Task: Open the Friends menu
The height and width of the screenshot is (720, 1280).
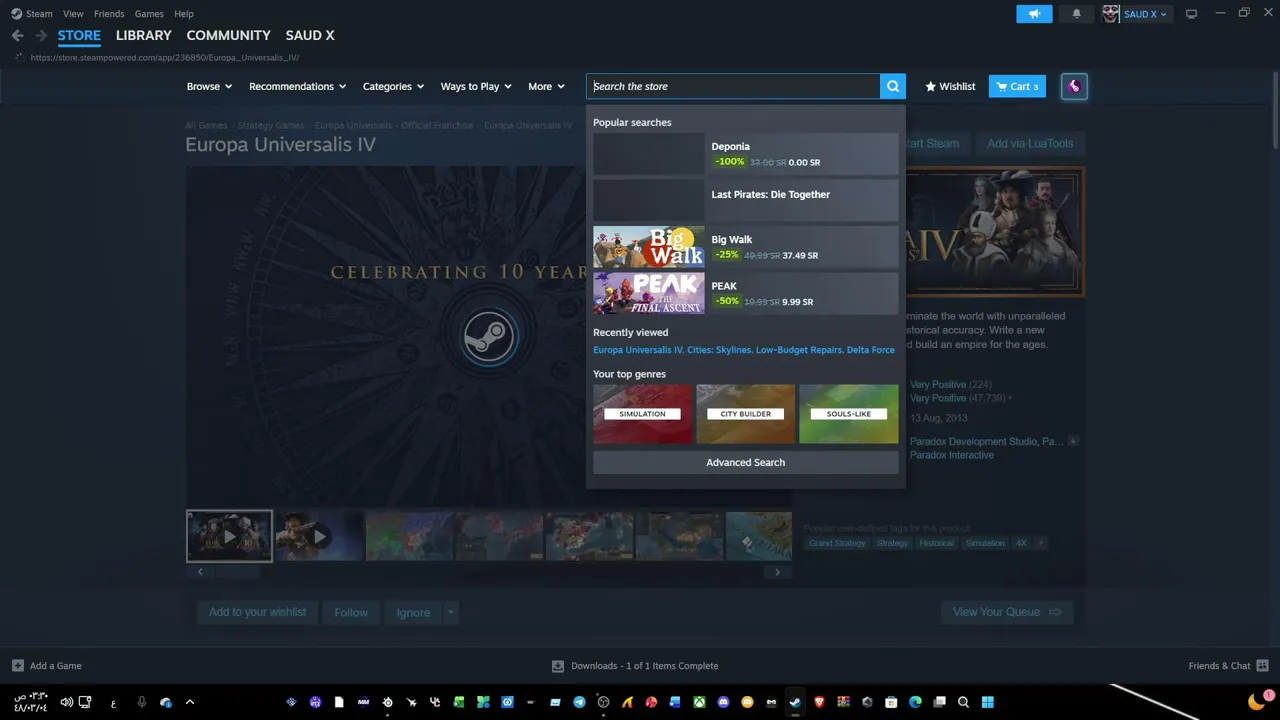Action: pos(109,14)
